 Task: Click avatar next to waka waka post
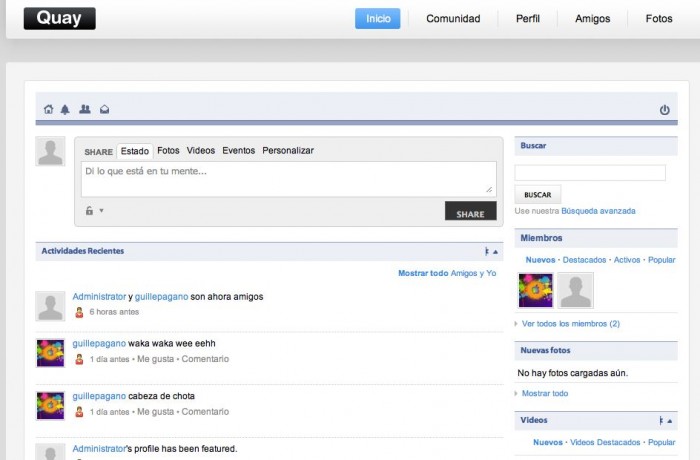click(x=50, y=353)
